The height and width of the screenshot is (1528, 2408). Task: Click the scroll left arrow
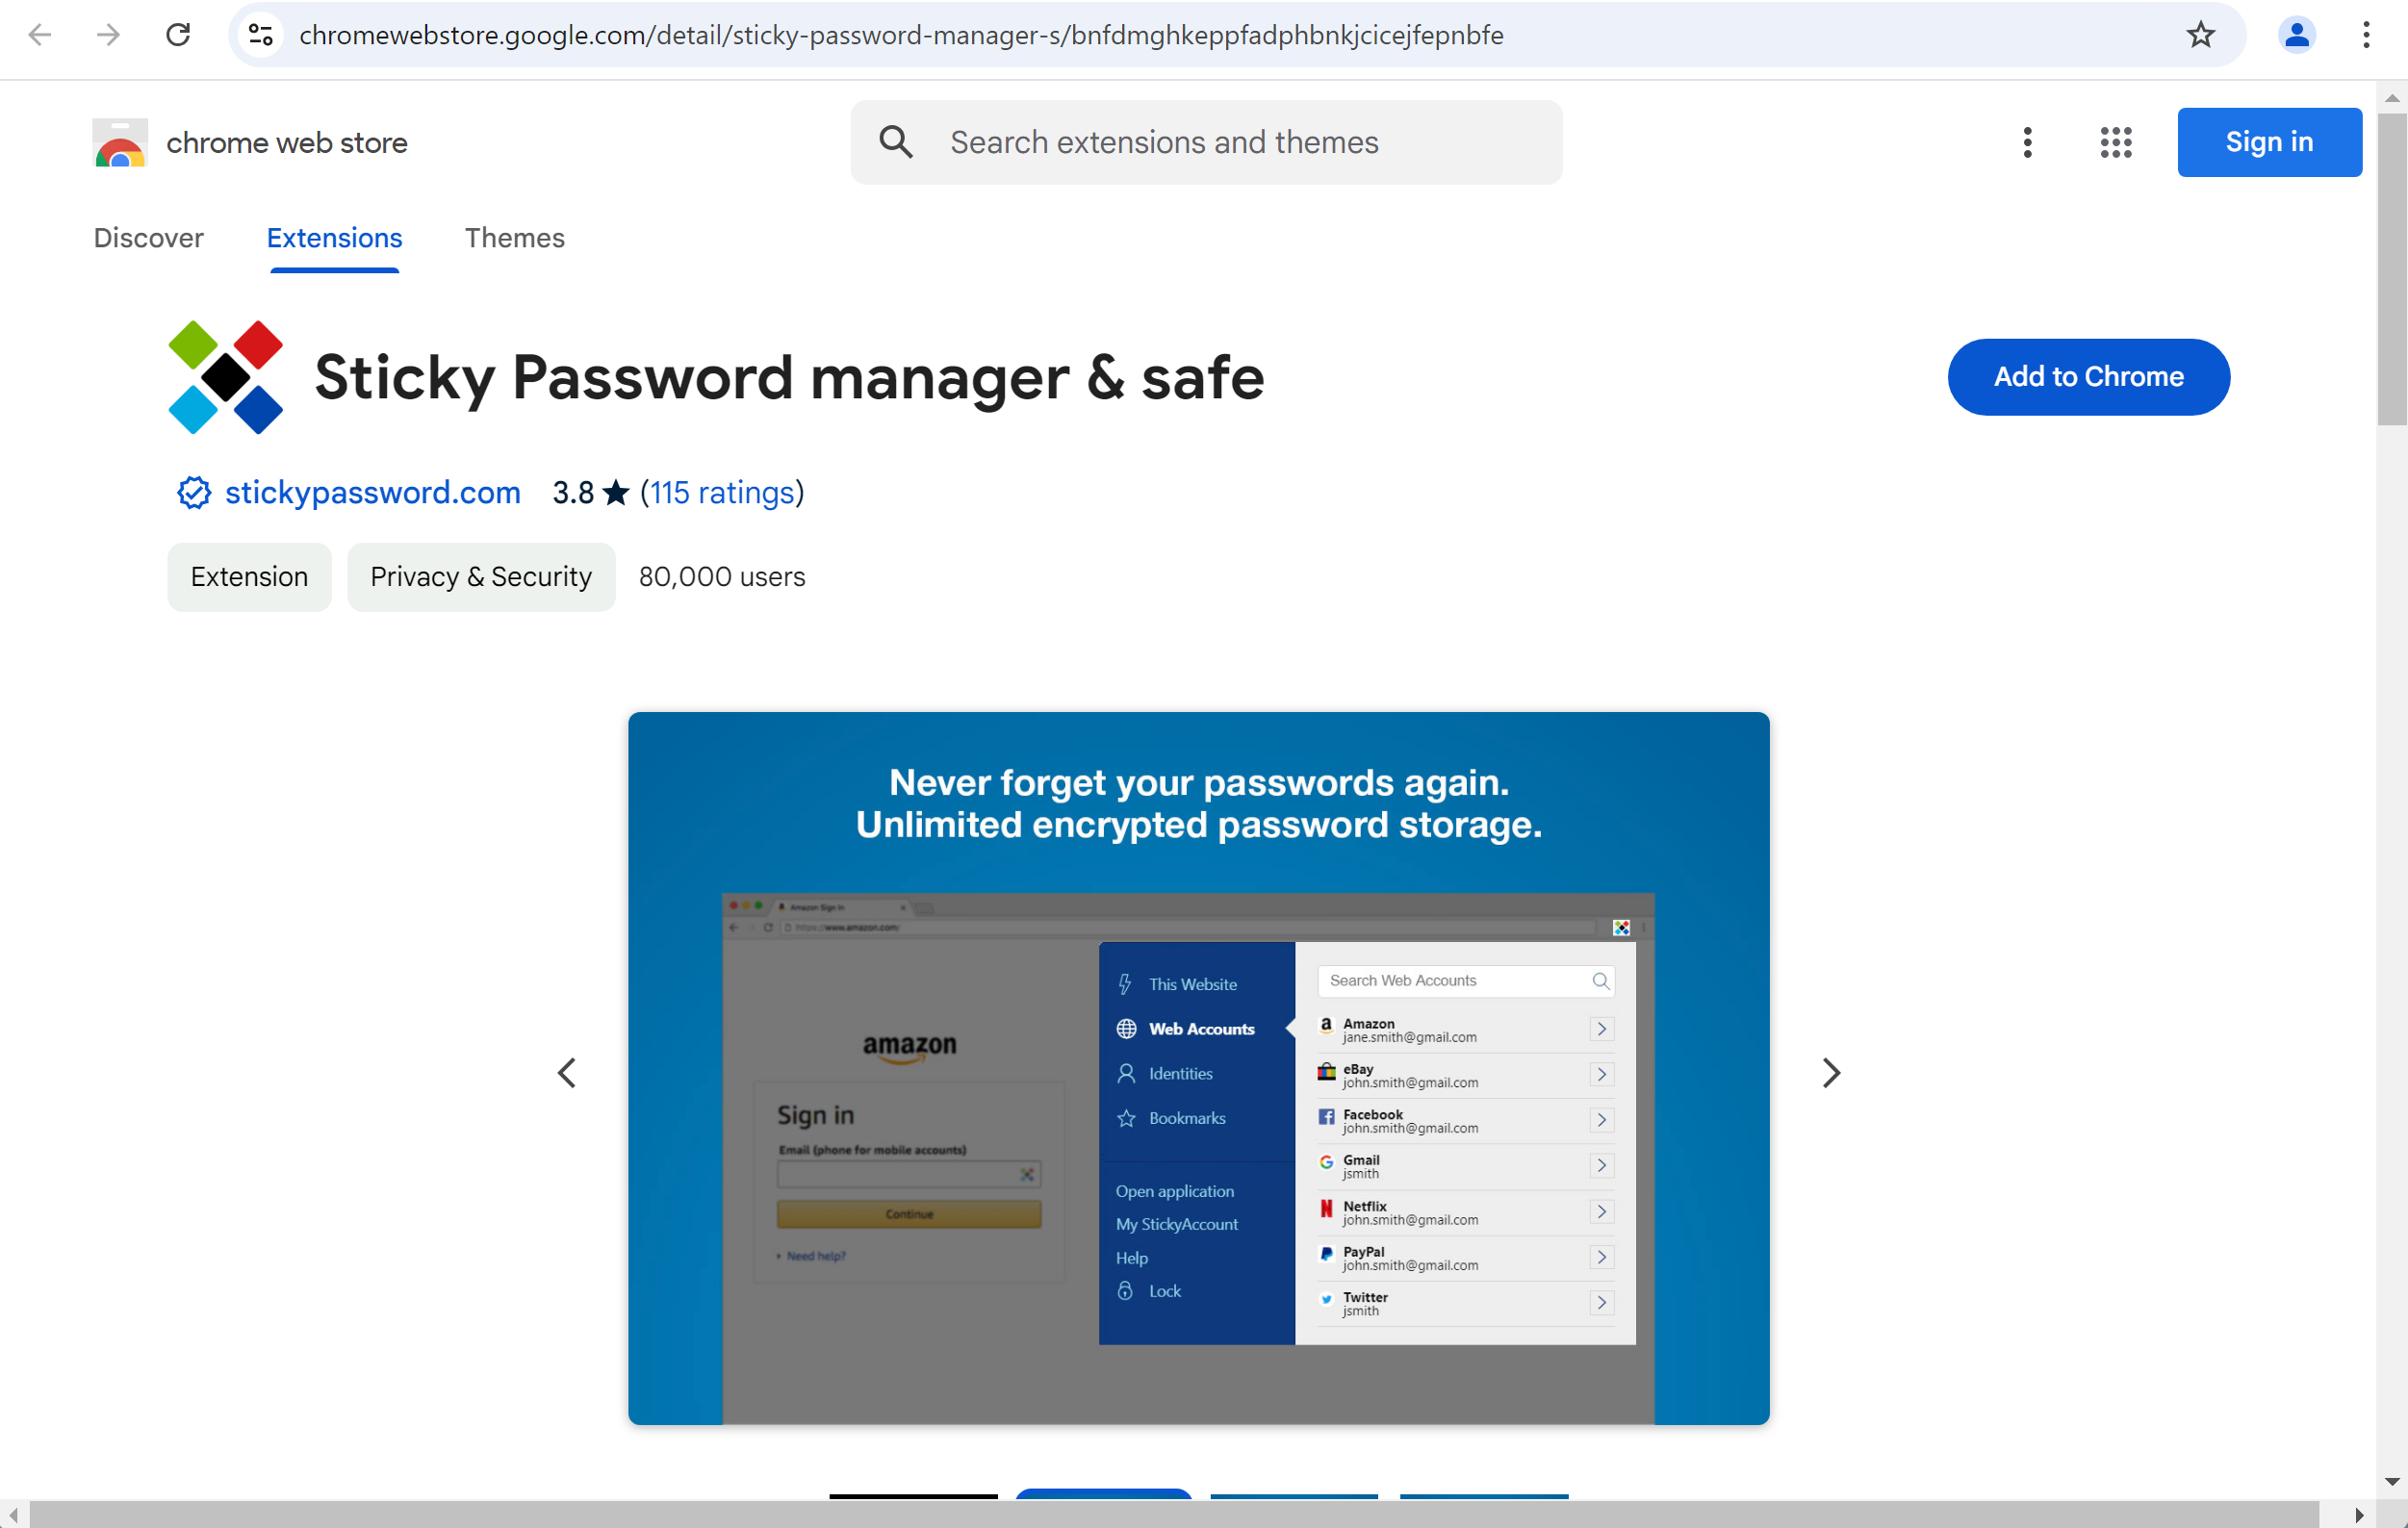pyautogui.click(x=12, y=1514)
